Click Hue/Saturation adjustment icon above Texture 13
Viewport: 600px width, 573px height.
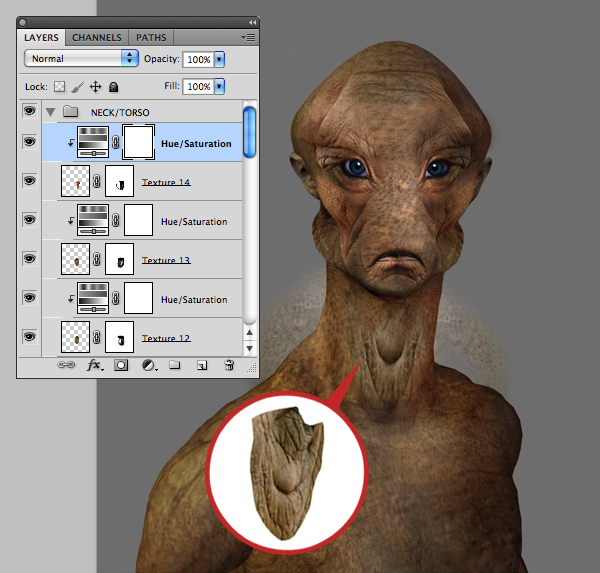coord(93,220)
